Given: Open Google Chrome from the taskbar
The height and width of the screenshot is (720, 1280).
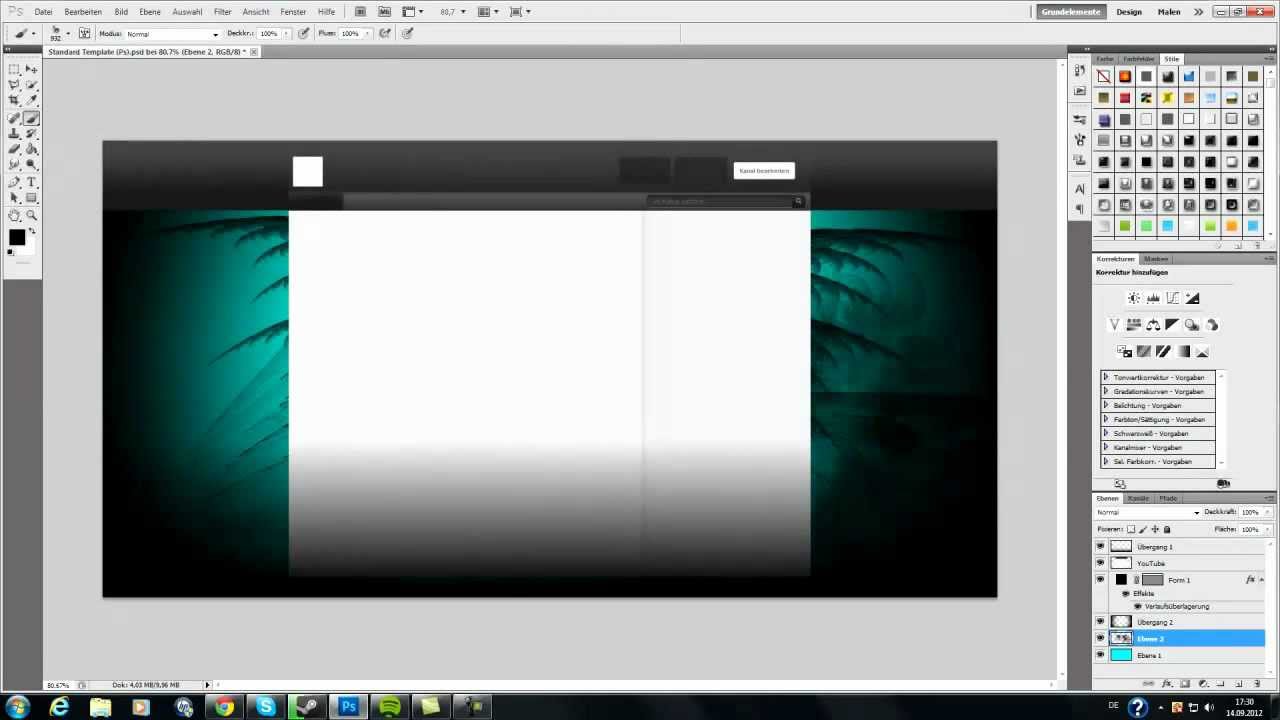Looking at the screenshot, I should coord(224,707).
